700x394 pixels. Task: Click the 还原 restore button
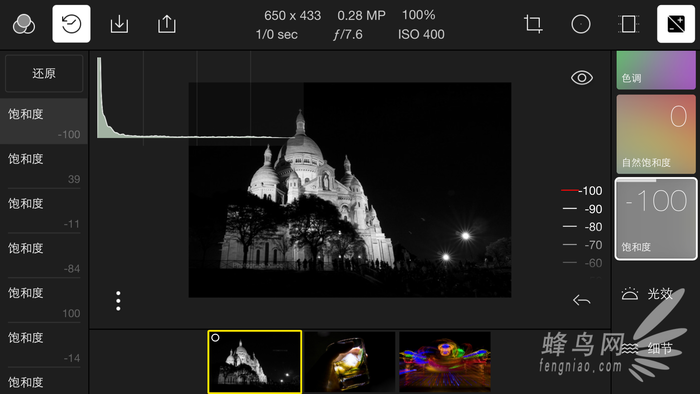[x=44, y=73]
